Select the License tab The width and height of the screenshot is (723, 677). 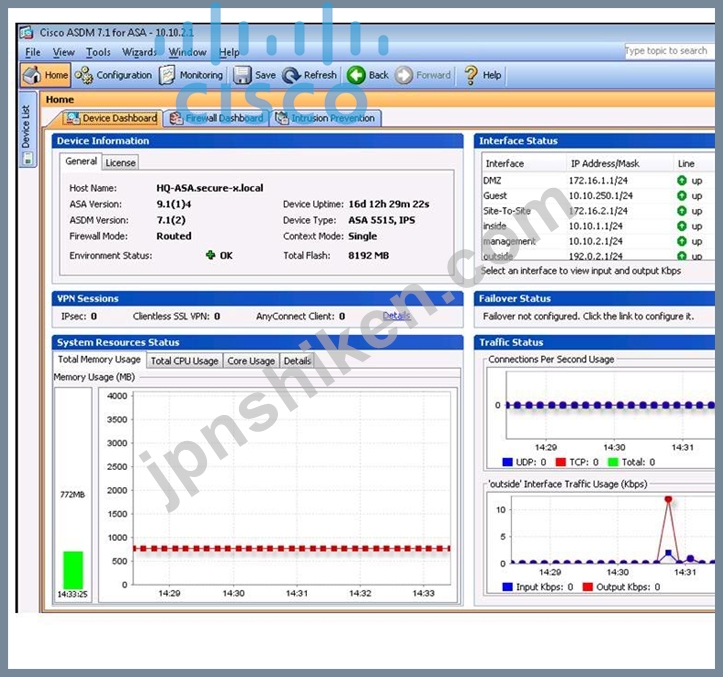[x=120, y=163]
